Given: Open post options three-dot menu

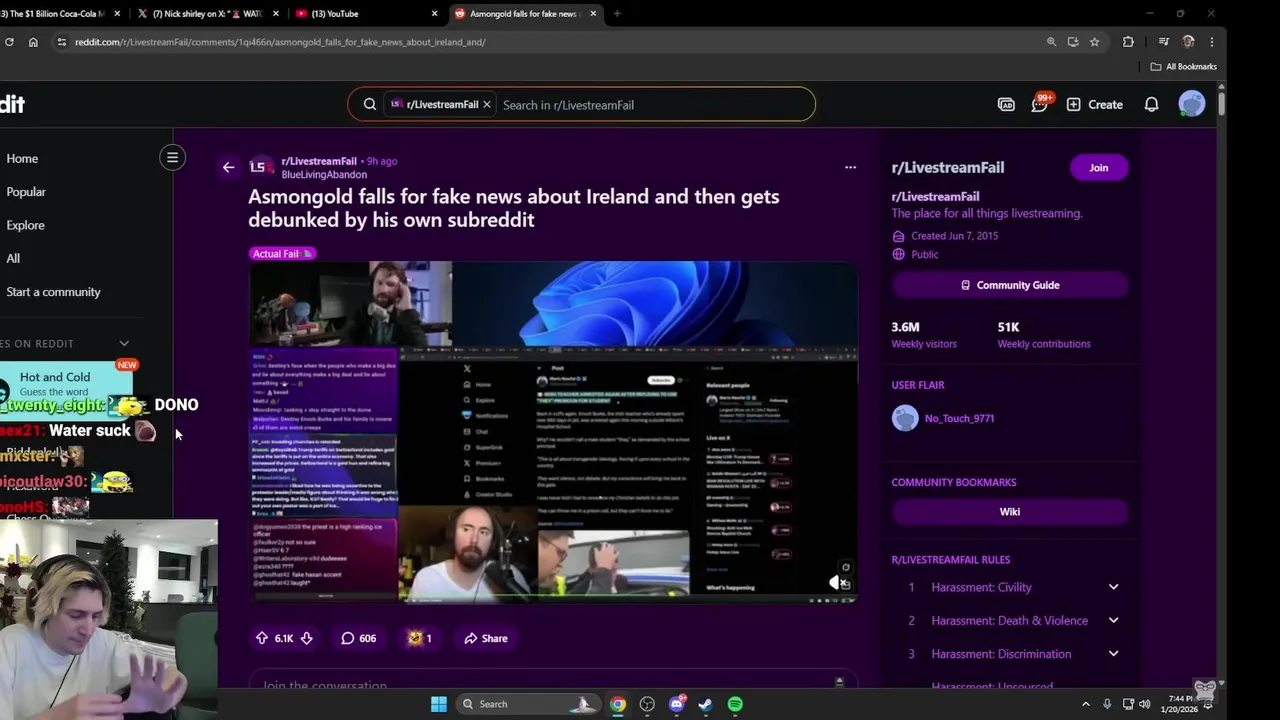Looking at the screenshot, I should click(x=850, y=167).
